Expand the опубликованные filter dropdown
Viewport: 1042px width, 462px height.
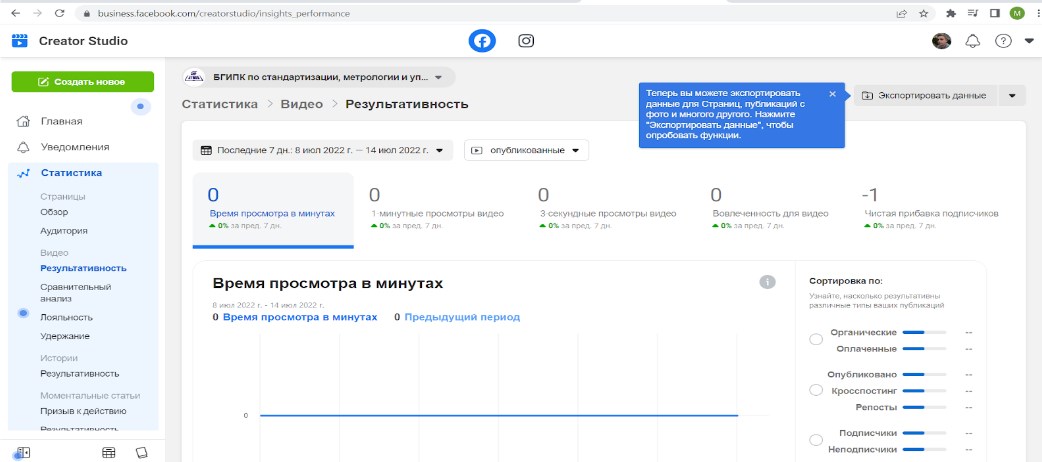(526, 151)
